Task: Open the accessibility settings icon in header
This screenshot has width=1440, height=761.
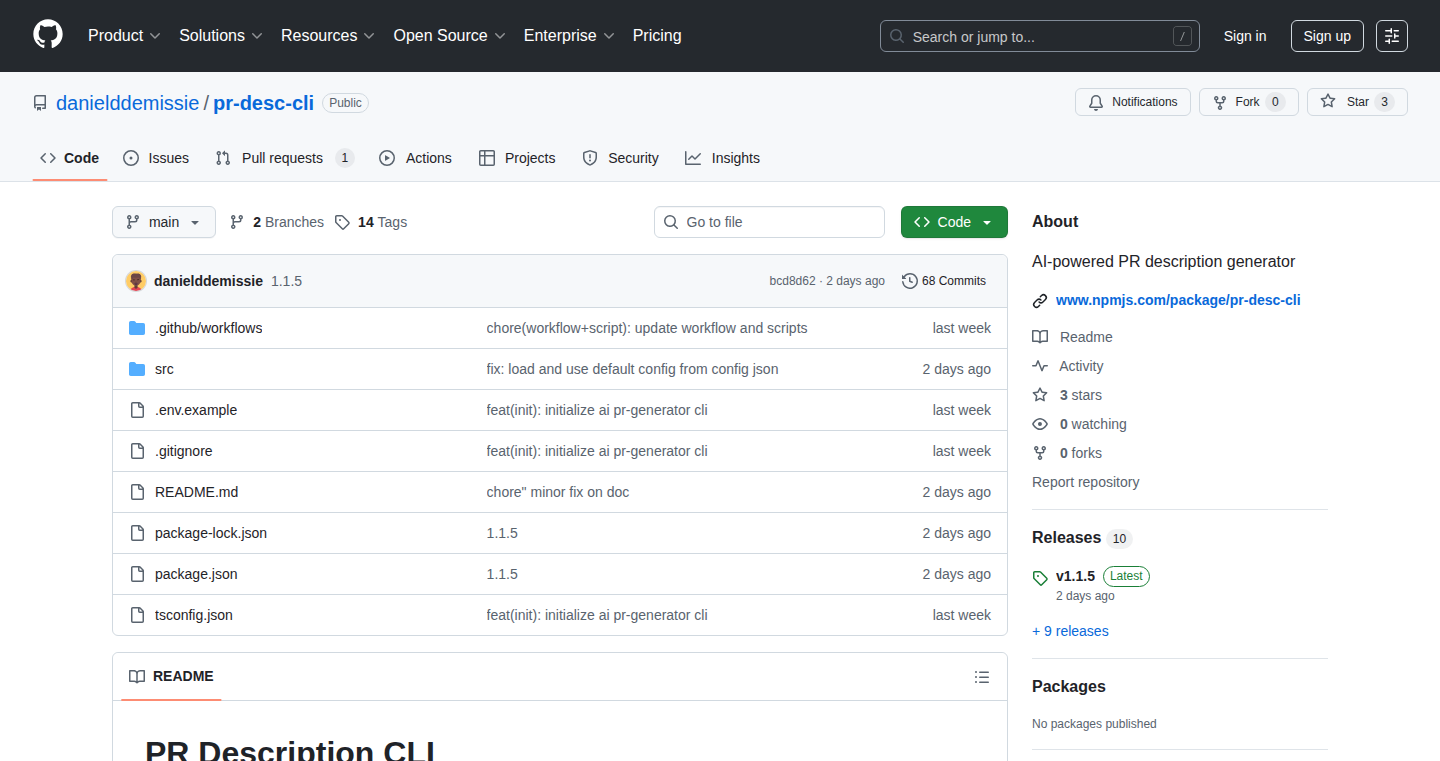Action: click(1391, 36)
